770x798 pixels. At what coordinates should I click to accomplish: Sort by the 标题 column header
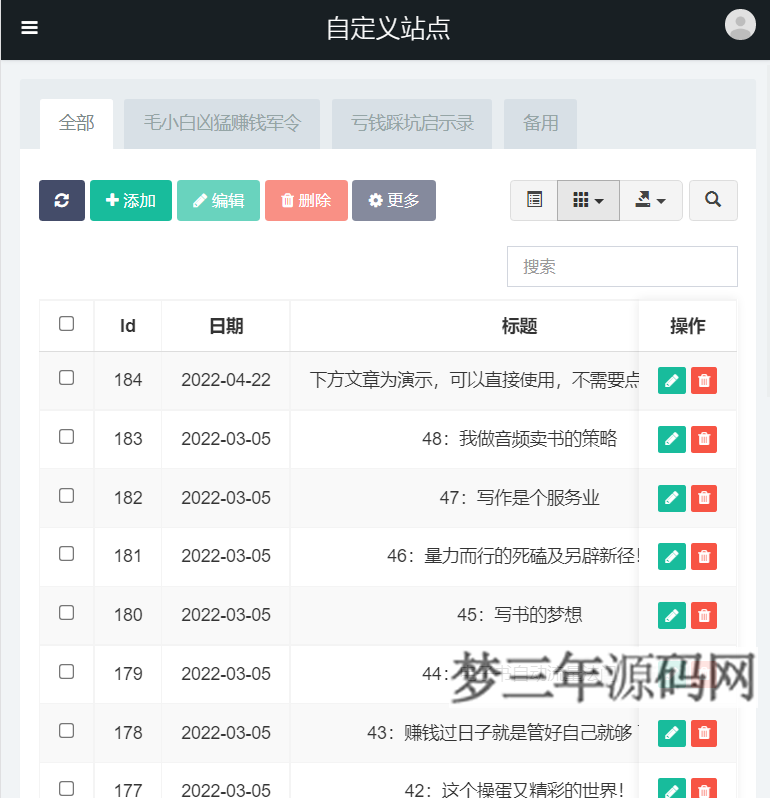[519, 326]
